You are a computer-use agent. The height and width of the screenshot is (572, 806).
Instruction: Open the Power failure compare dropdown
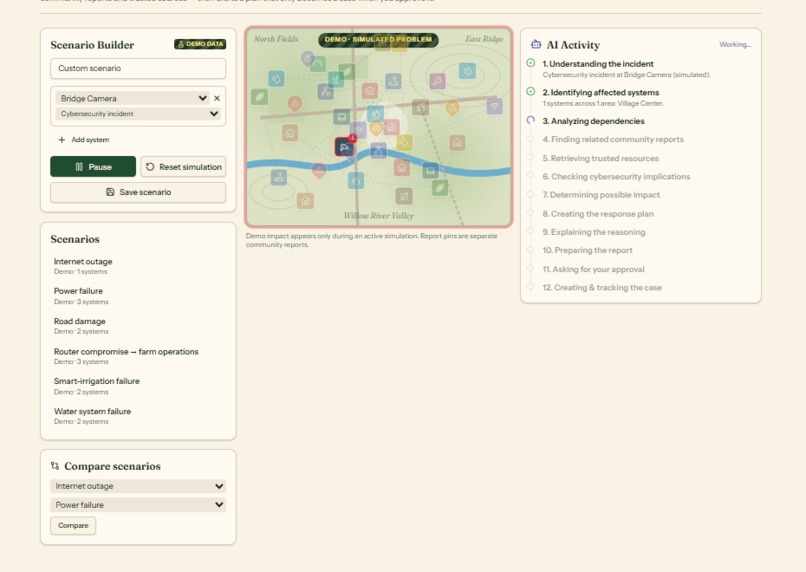pyautogui.click(x=138, y=505)
